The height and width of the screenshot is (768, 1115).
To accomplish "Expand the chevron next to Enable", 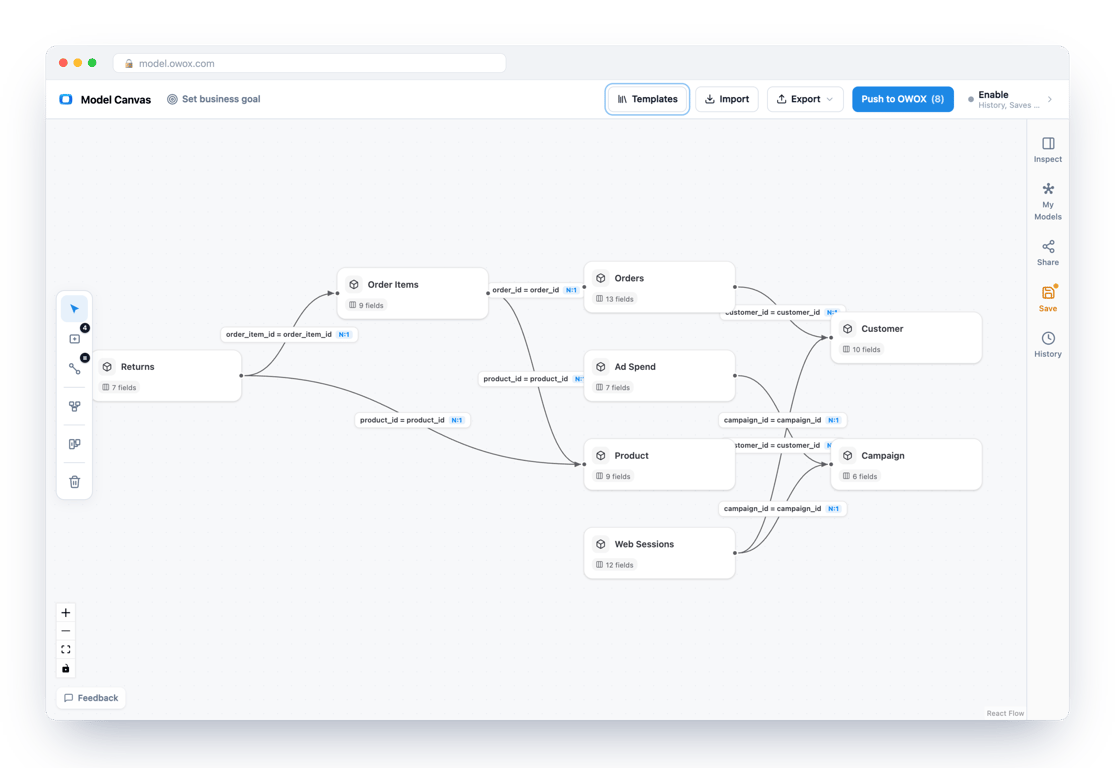I will pos(1050,100).
